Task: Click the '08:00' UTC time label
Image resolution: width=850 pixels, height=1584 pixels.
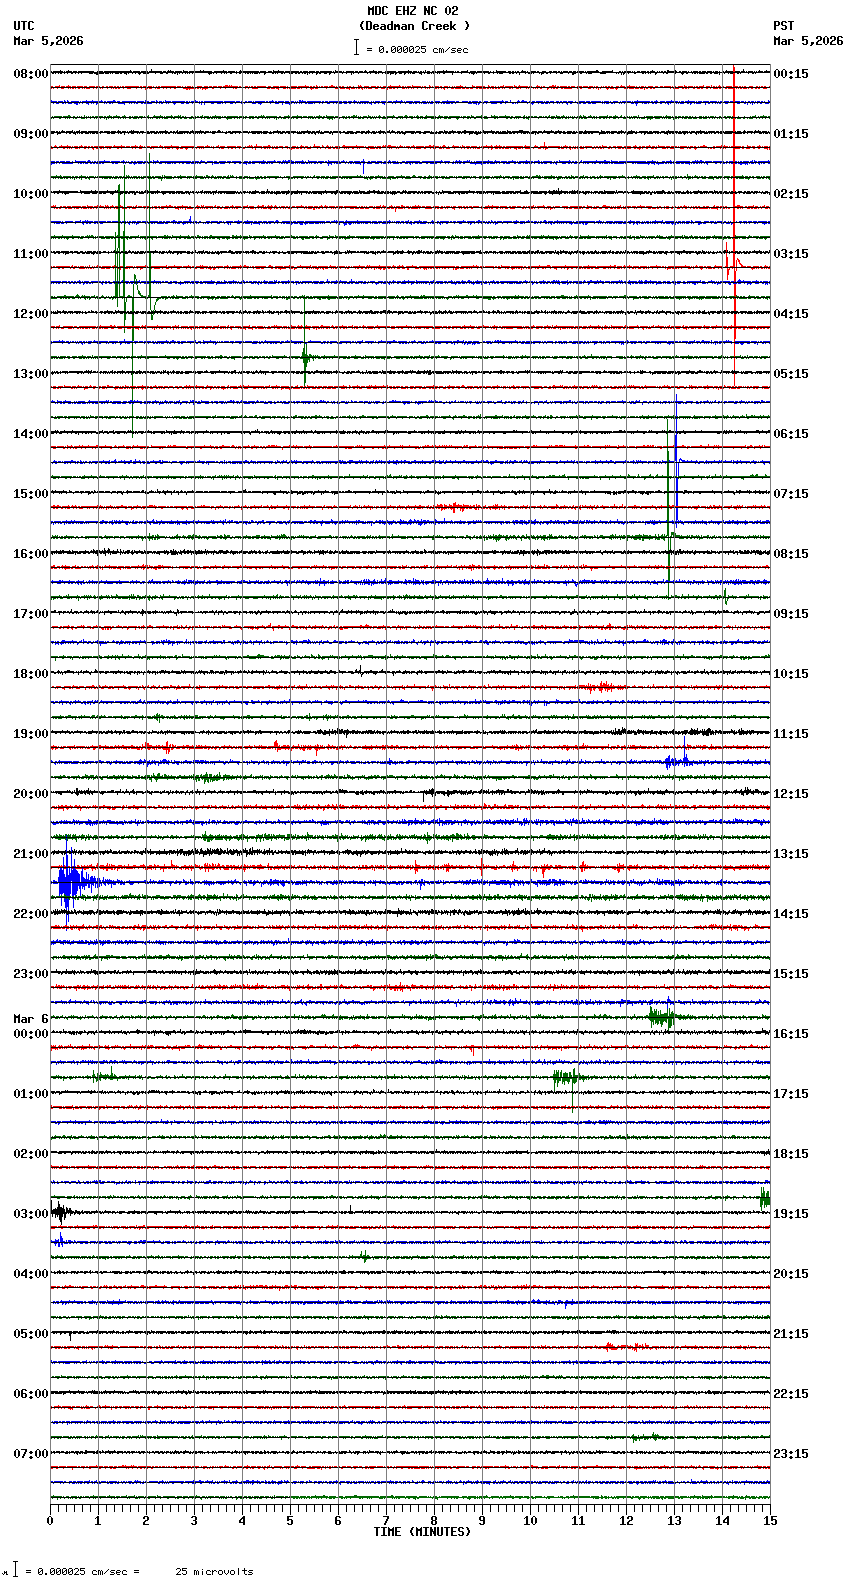Action: (x=31, y=74)
